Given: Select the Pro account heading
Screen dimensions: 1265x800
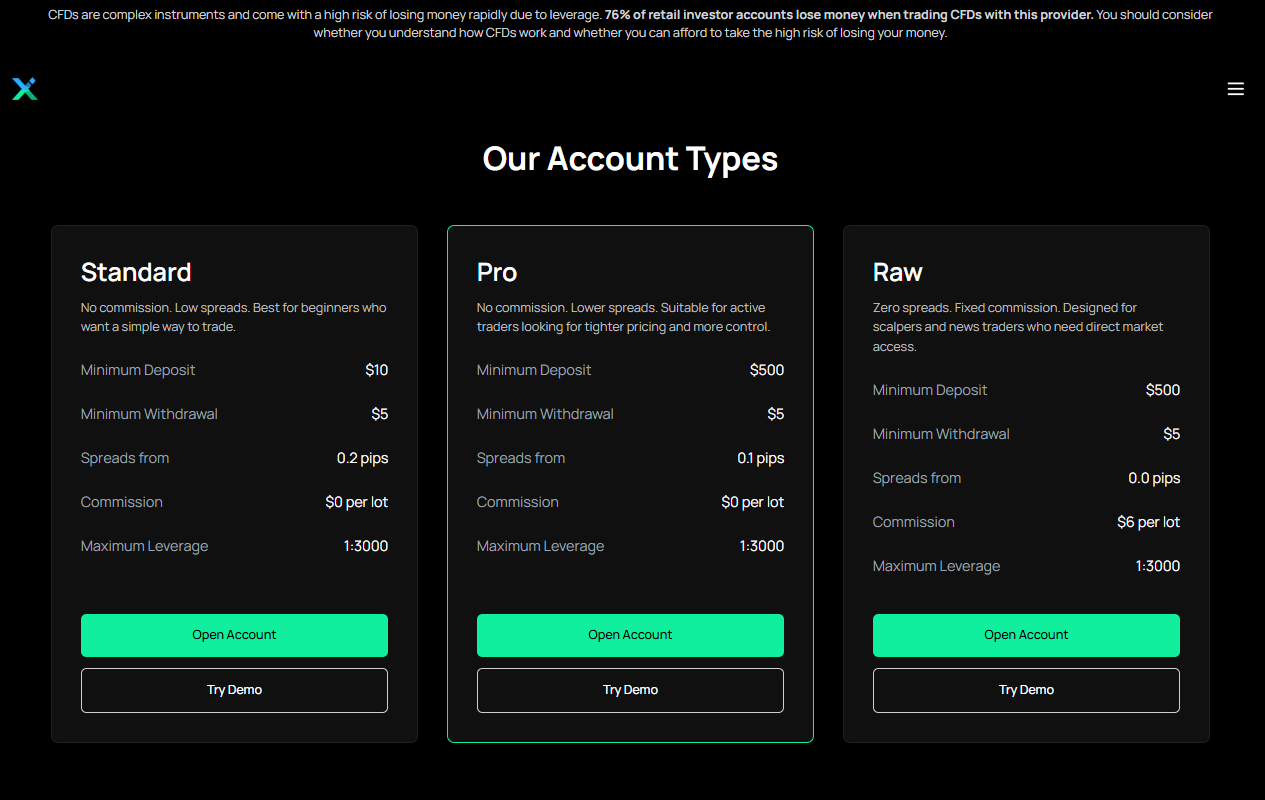Looking at the screenshot, I should pyautogui.click(x=497, y=272).
